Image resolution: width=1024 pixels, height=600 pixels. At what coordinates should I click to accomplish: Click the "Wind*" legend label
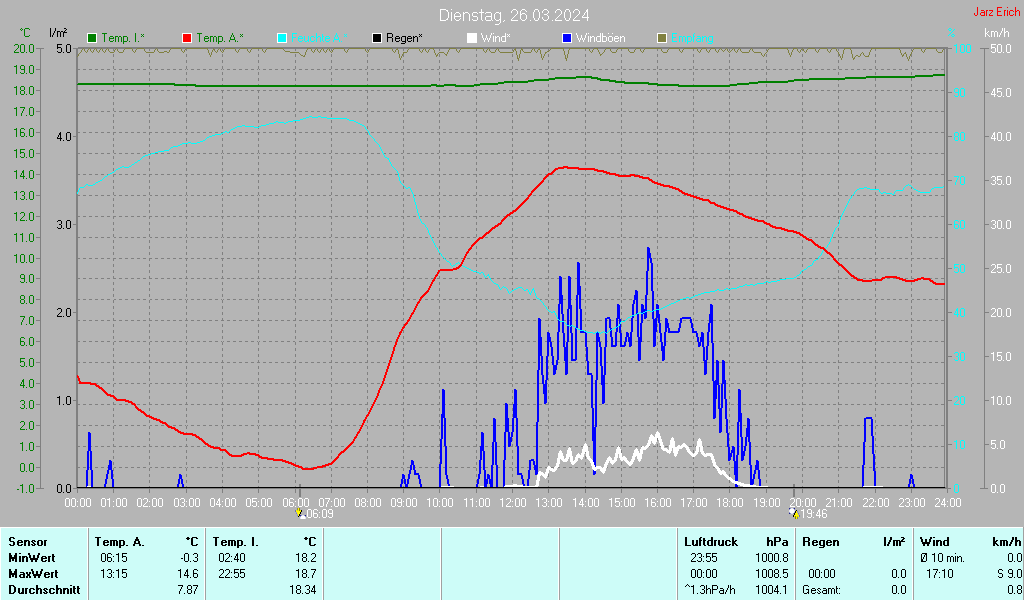(495, 38)
